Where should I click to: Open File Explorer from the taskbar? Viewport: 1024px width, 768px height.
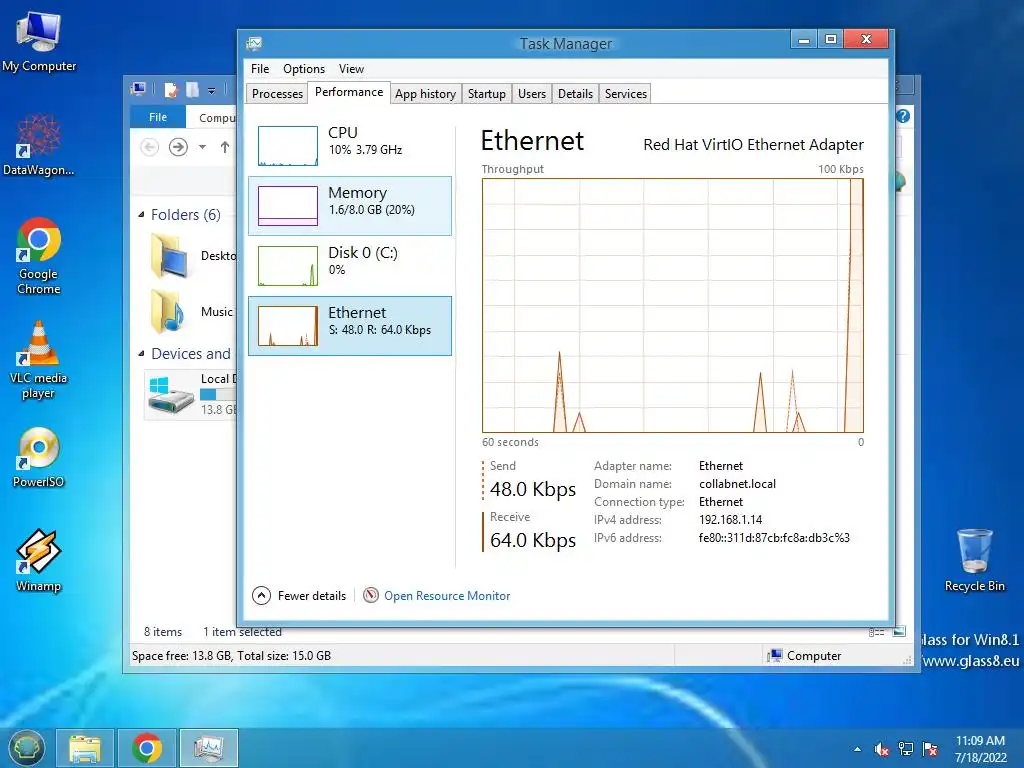point(85,748)
